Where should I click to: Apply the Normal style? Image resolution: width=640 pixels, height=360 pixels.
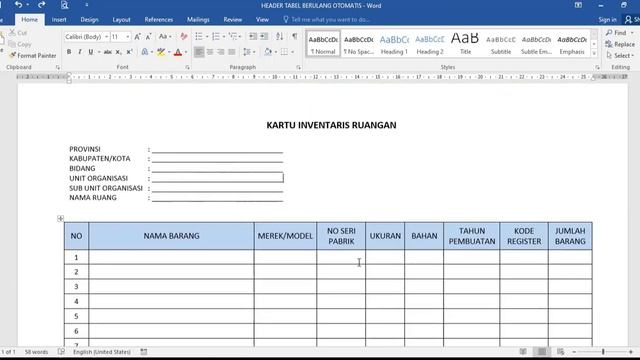[x=323, y=44]
